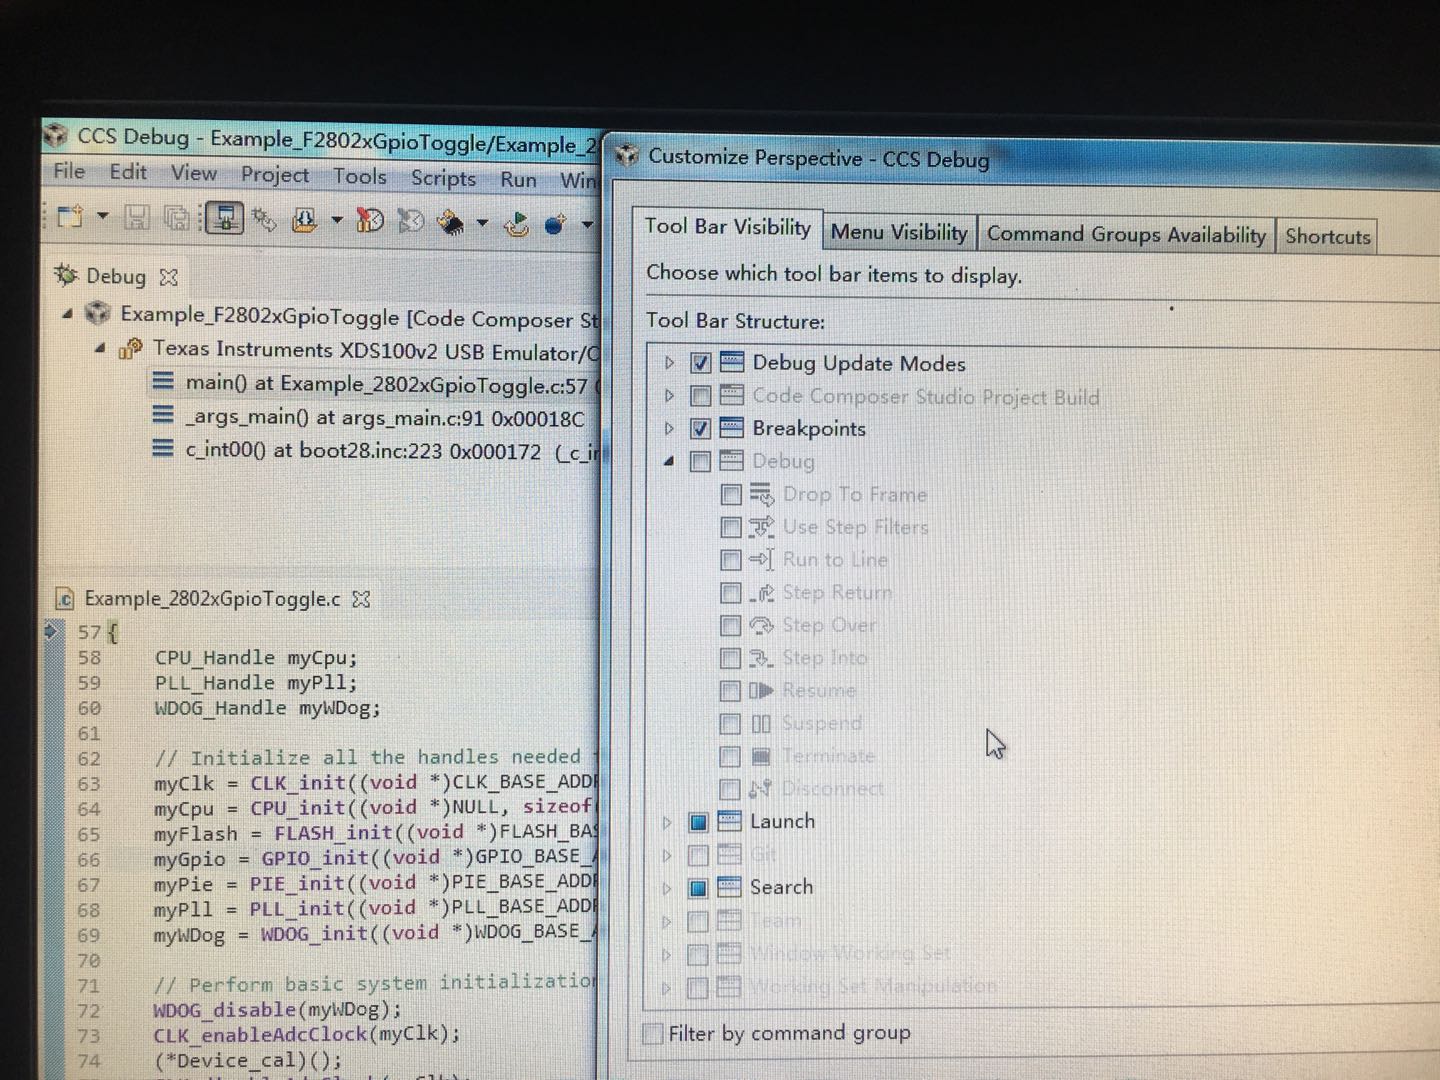Image resolution: width=1440 pixels, height=1080 pixels.
Task: Click line number 63 in the editor
Action: [89, 783]
